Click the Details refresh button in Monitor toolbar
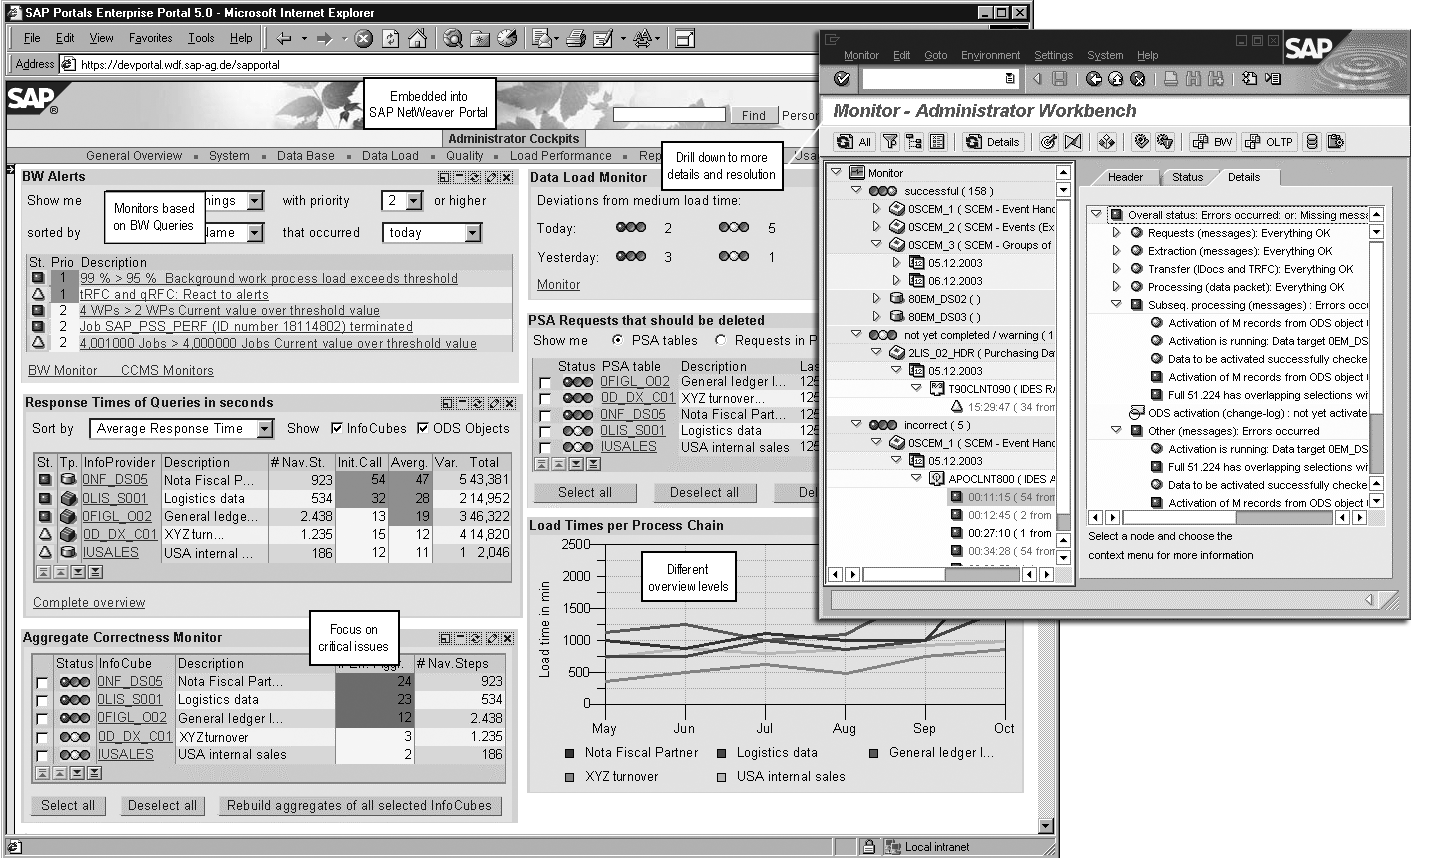Viewport: 1440px width, 858px height. point(992,142)
